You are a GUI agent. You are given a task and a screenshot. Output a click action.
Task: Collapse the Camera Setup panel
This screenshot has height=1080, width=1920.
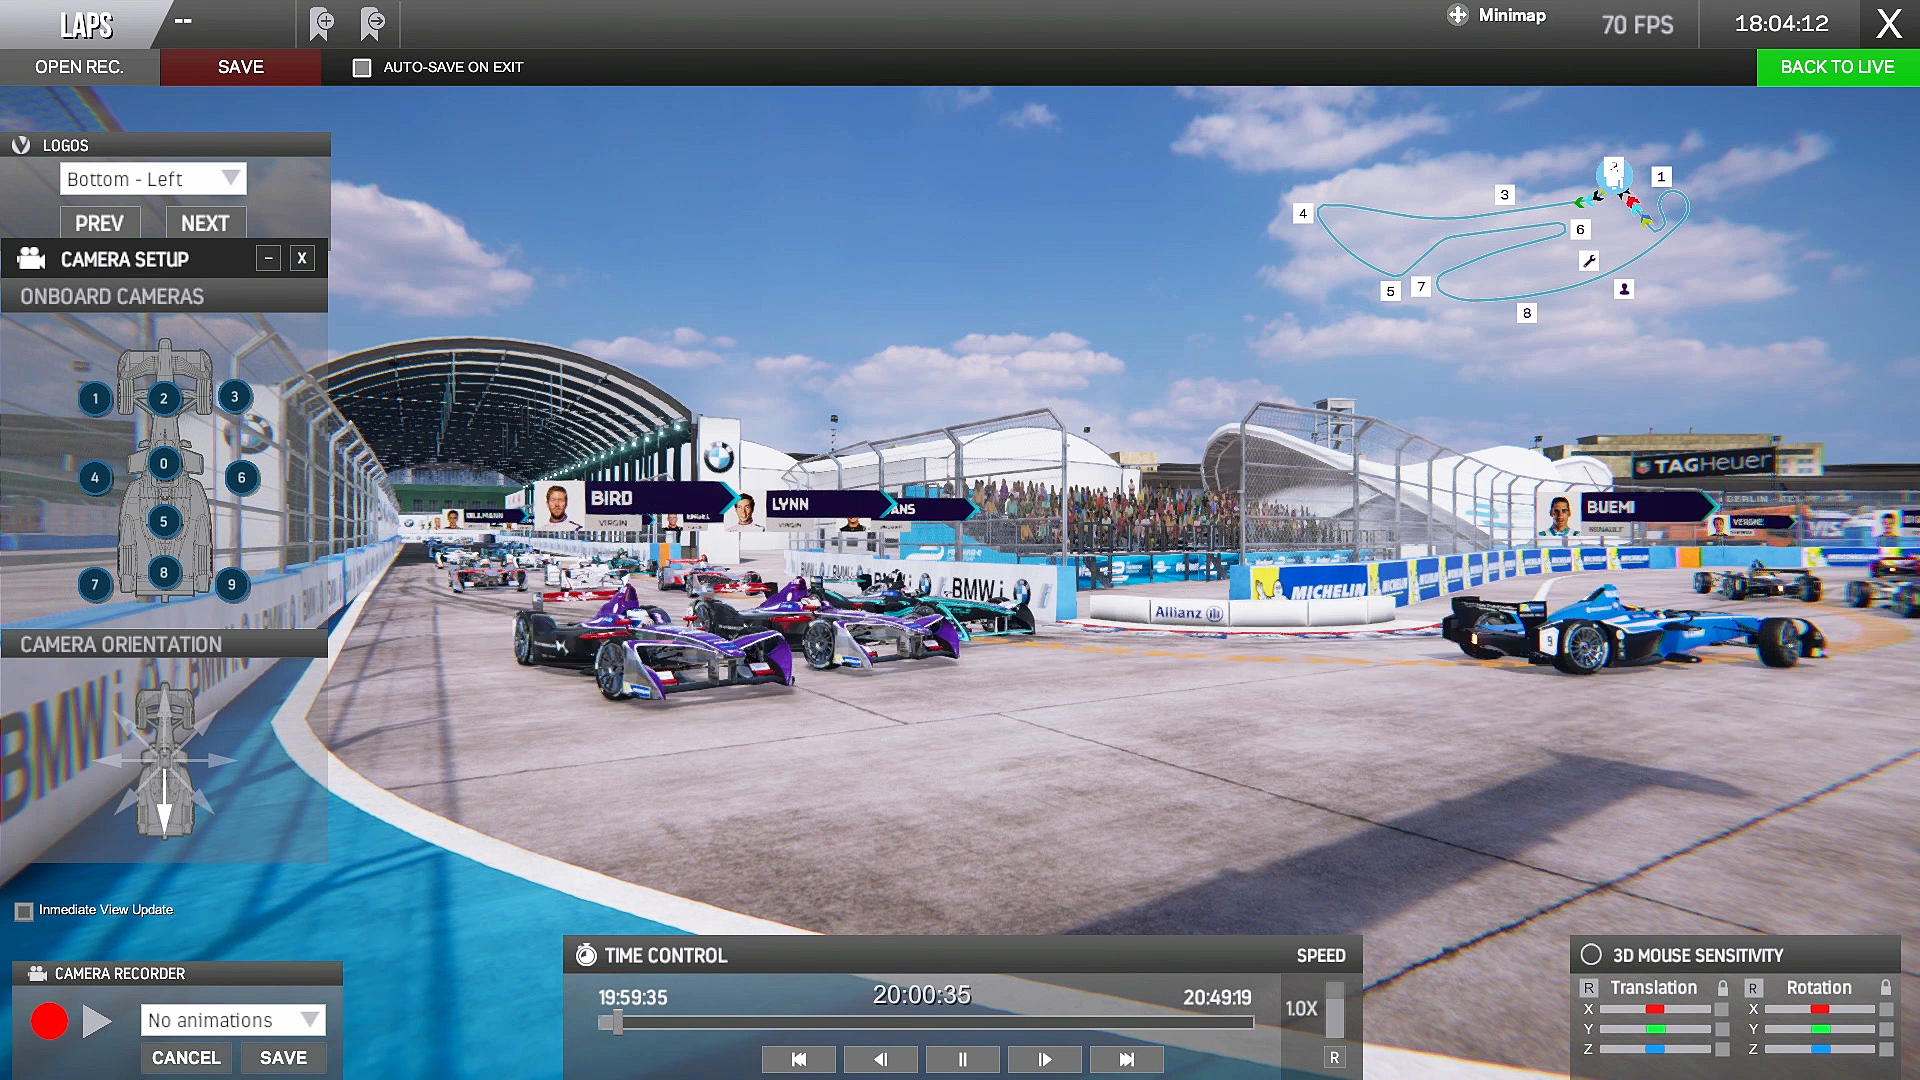(x=267, y=258)
